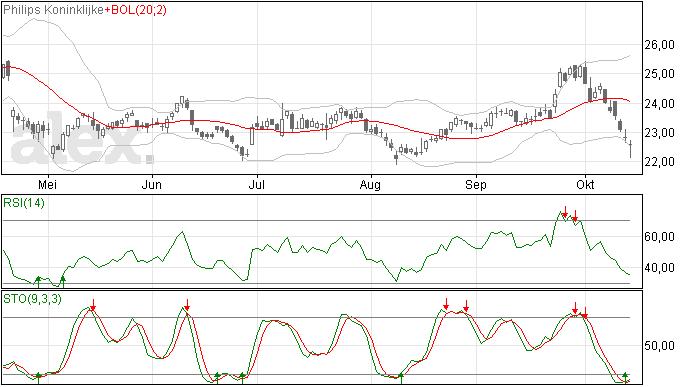Click the 60,00 RSI axis value
Viewport: 690px width, 387px height.
coord(659,237)
